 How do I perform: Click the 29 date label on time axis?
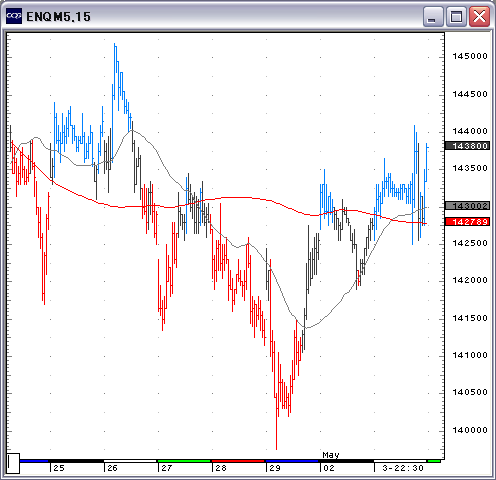tap(275, 468)
